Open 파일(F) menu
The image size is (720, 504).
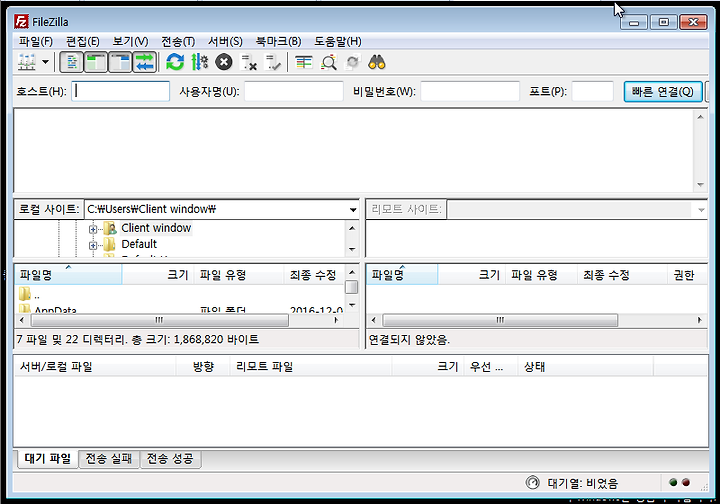coord(36,42)
